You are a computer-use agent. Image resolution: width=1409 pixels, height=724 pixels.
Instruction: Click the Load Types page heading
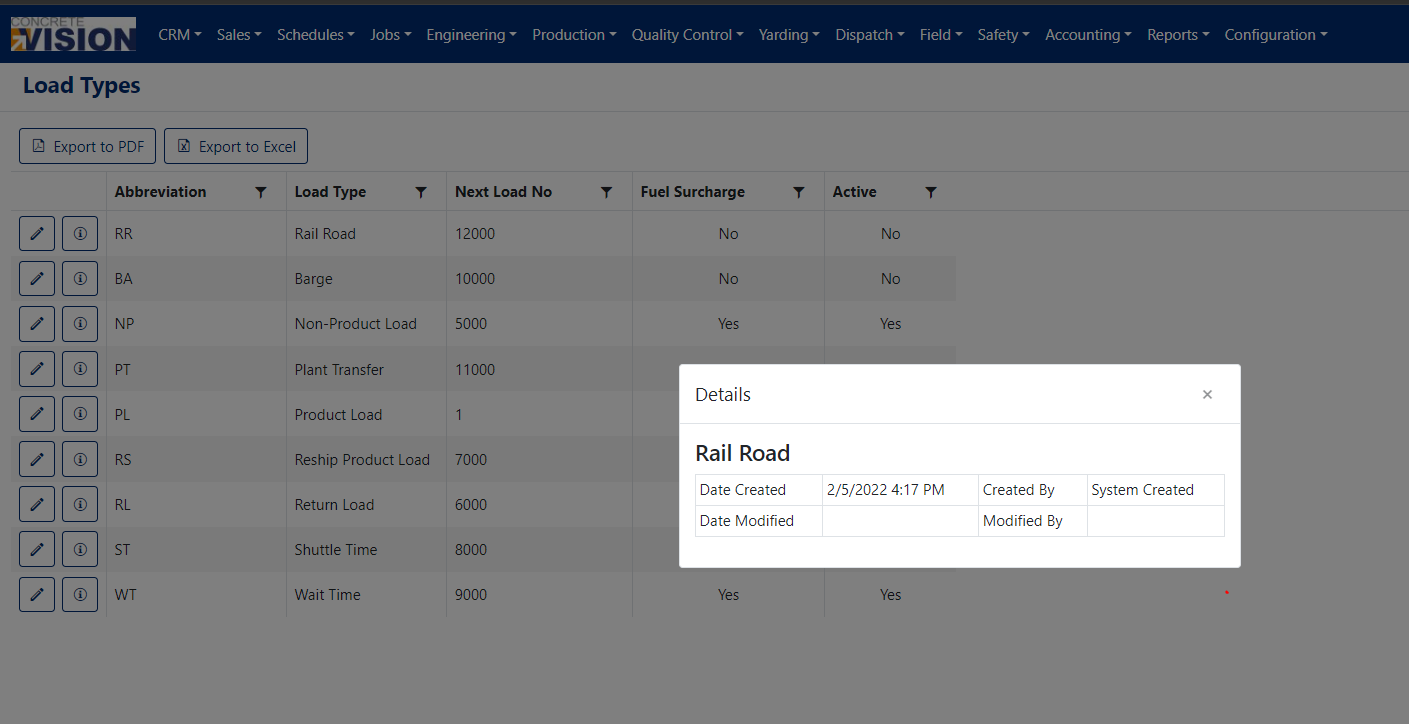[x=82, y=86]
